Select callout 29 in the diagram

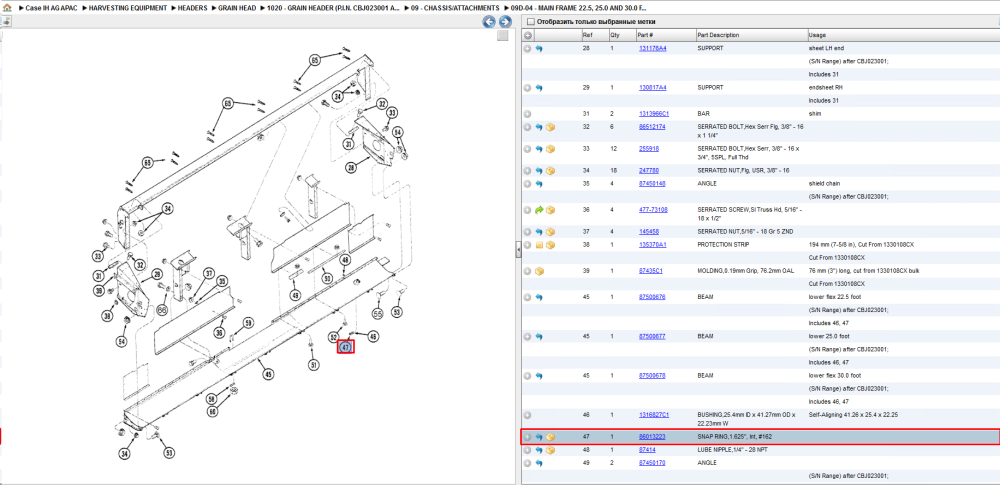point(156,273)
